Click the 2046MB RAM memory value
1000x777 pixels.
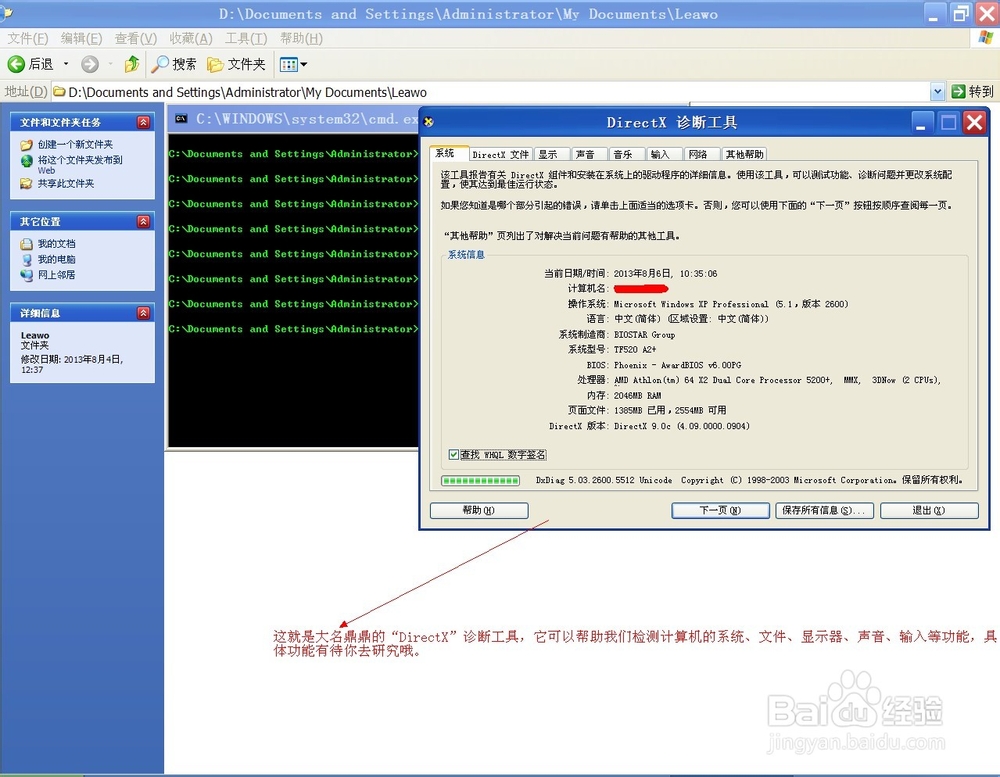[638, 396]
